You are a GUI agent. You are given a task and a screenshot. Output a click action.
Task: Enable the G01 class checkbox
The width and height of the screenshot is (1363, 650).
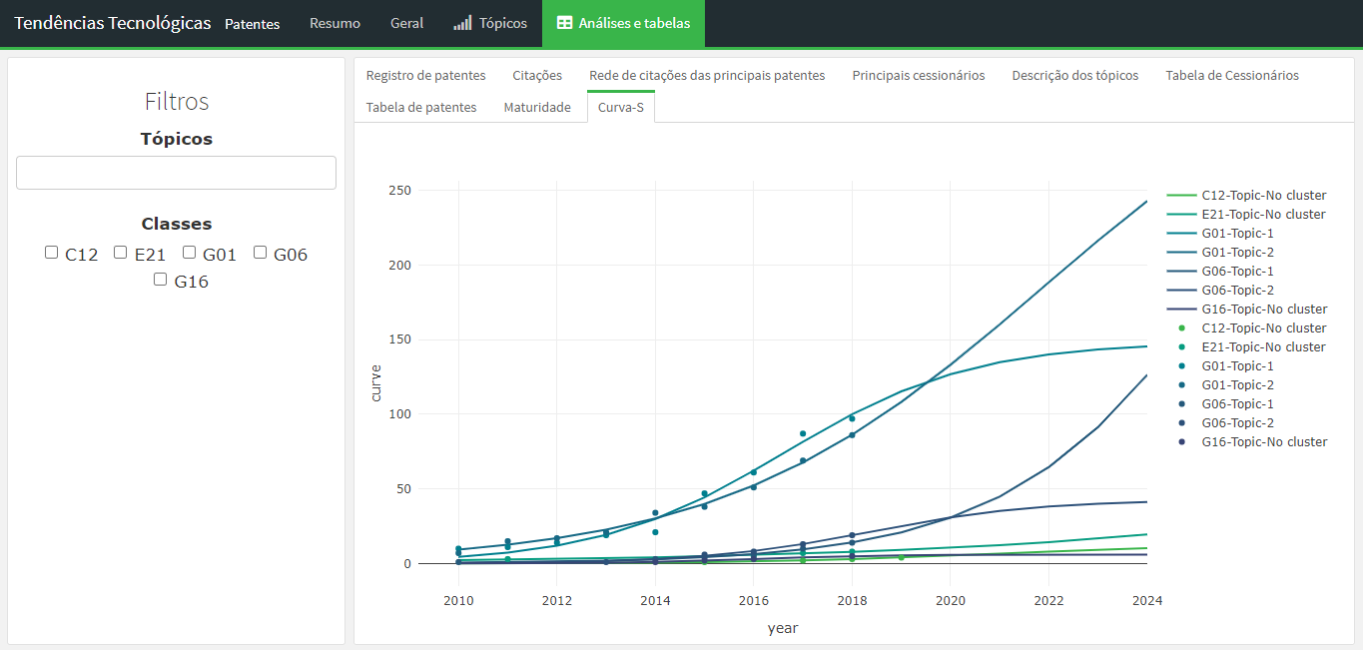pos(189,253)
